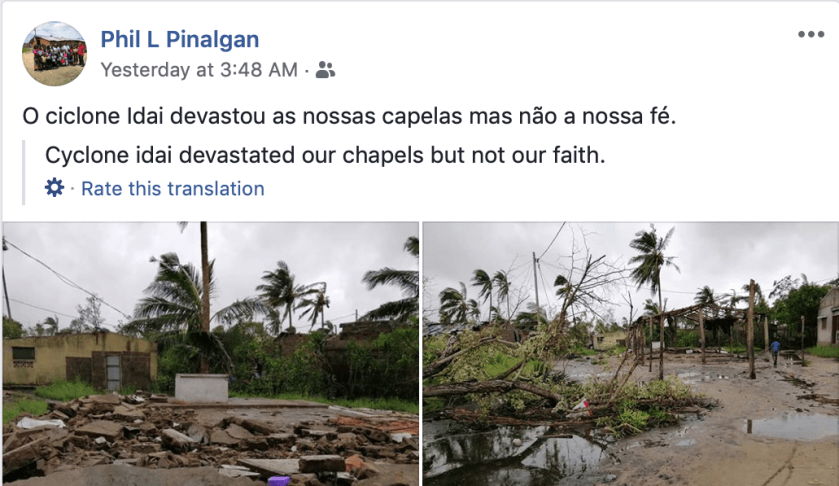The height and width of the screenshot is (486, 839).
Task: Click the wooden frame structure in right photo
Action: pos(700,325)
